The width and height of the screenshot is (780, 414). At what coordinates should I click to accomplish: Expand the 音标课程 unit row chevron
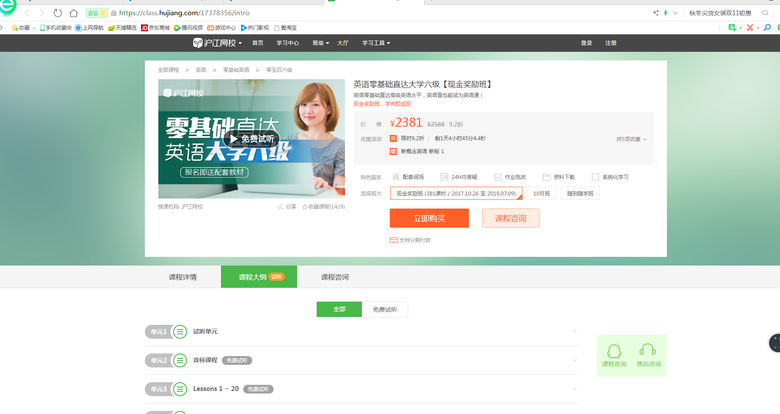(575, 360)
